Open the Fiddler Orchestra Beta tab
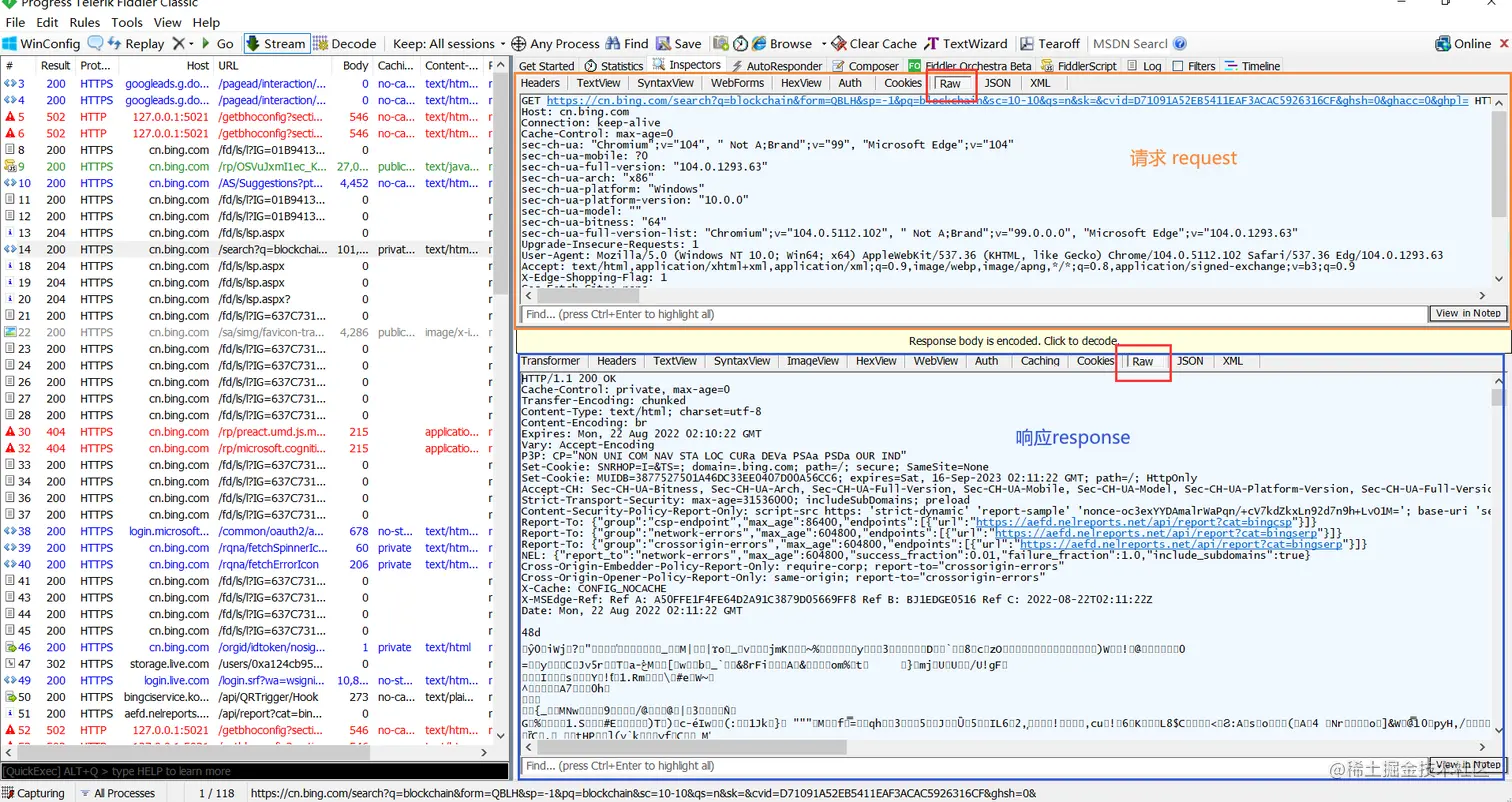Screen dimensions: 1512x802 [x=970, y=66]
